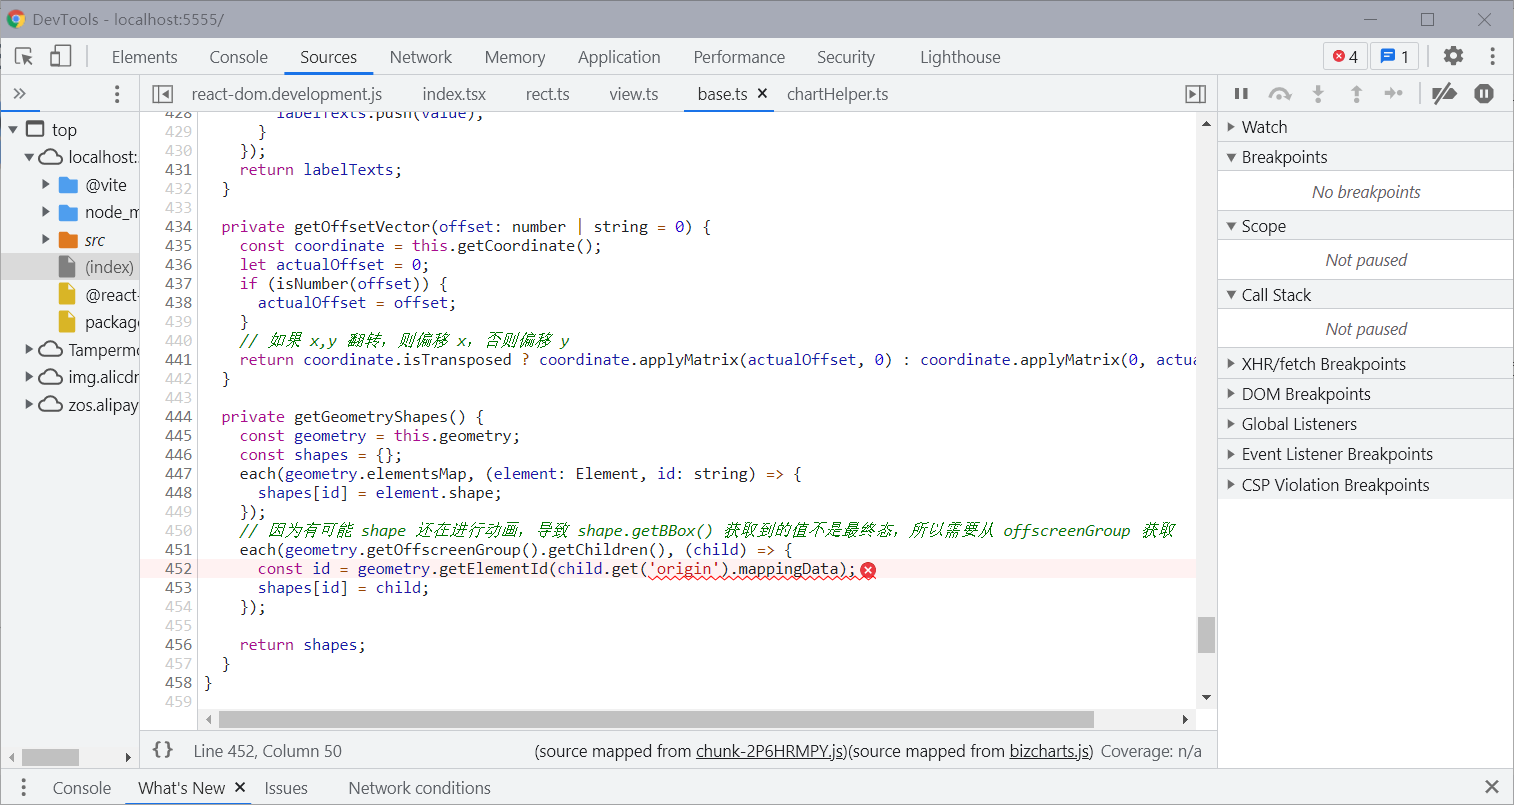The width and height of the screenshot is (1514, 805).
Task: Select the (index) file in navigator
Action: tap(109, 267)
